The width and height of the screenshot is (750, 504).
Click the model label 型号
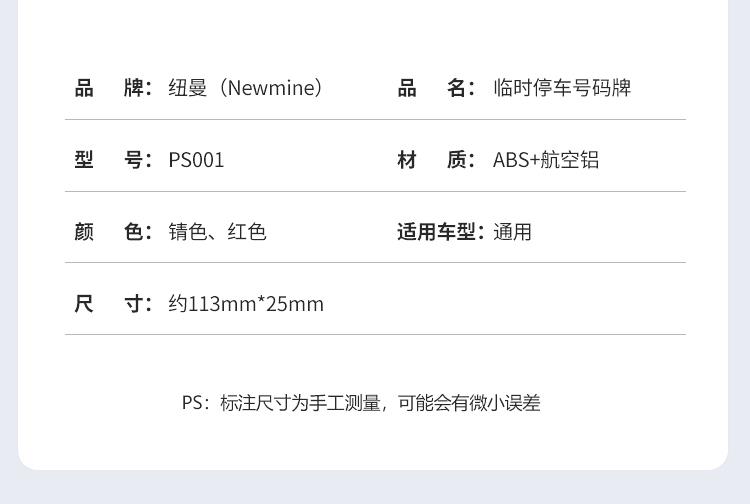coord(113,160)
